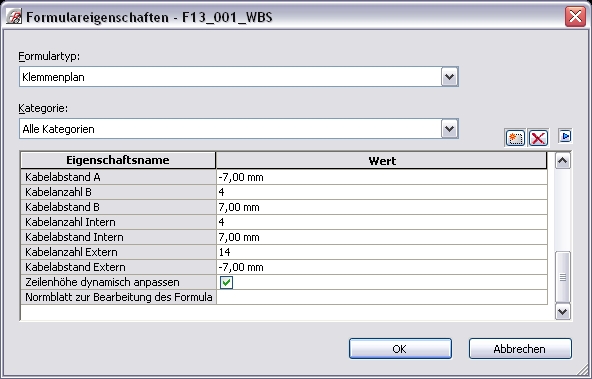Click the scrollbar up arrow
The width and height of the screenshot is (592, 379).
tap(563, 161)
